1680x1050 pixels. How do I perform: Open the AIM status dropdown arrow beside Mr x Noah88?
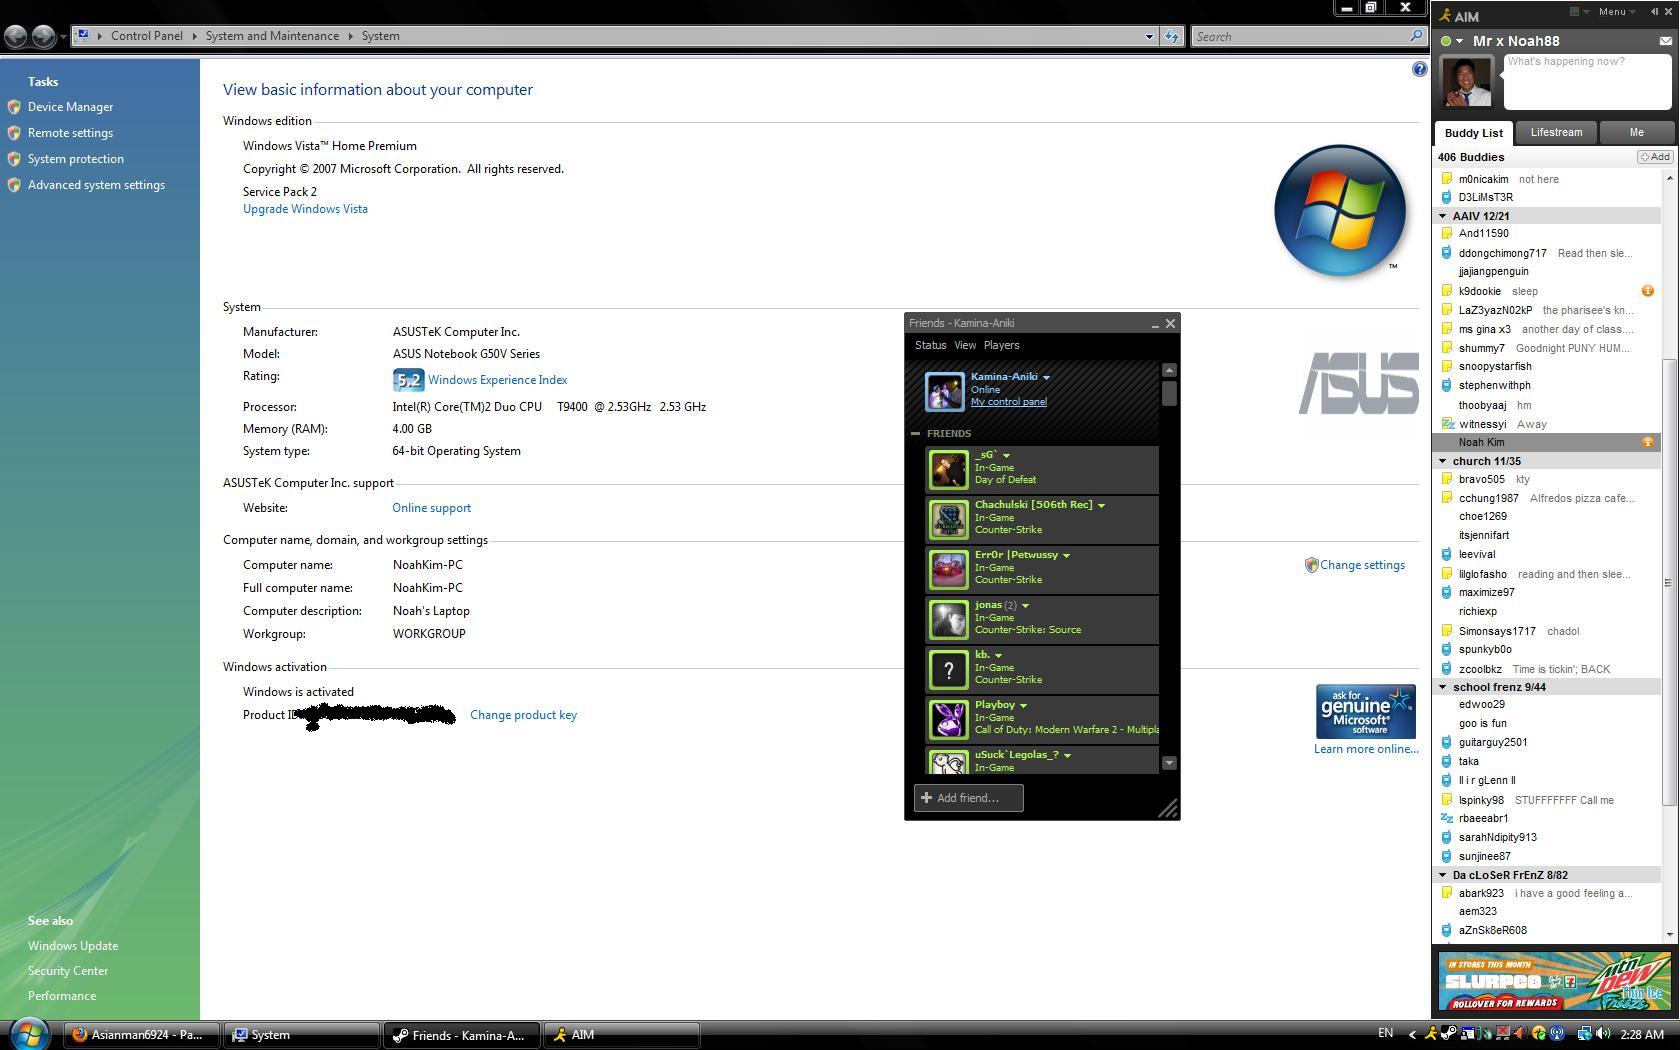(x=1460, y=42)
